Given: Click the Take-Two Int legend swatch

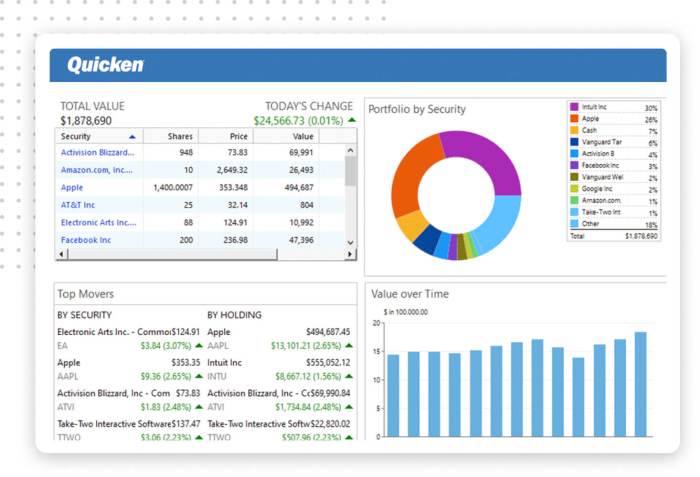Looking at the screenshot, I should pos(574,212).
